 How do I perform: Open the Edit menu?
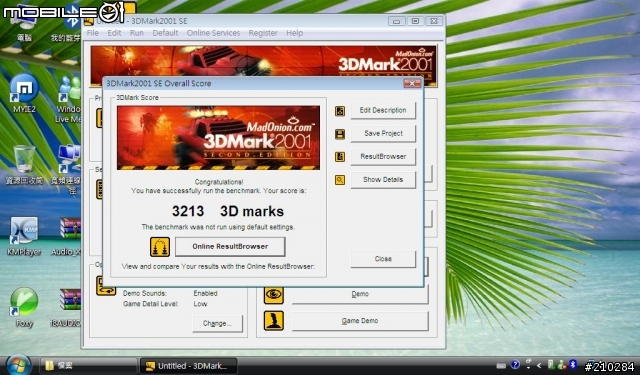[114, 33]
